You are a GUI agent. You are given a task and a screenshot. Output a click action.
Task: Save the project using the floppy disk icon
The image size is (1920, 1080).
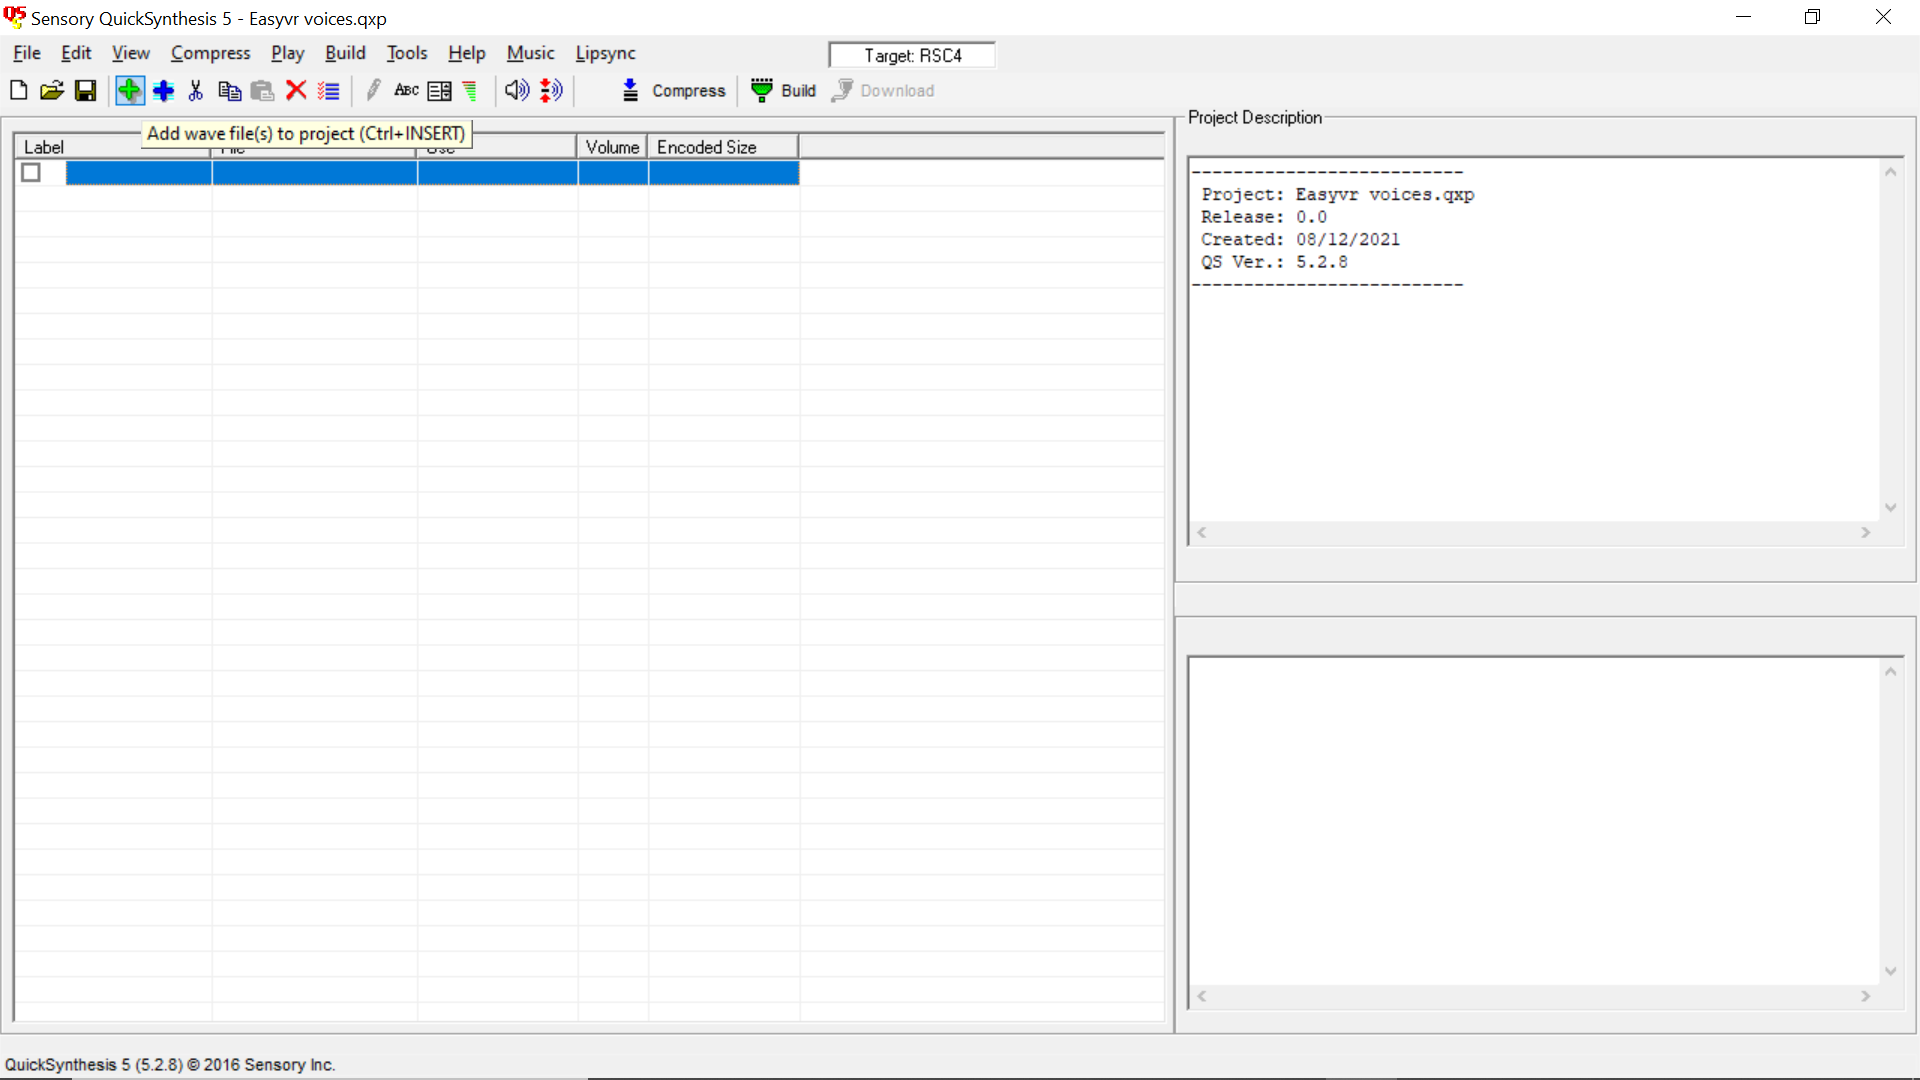[x=86, y=91]
